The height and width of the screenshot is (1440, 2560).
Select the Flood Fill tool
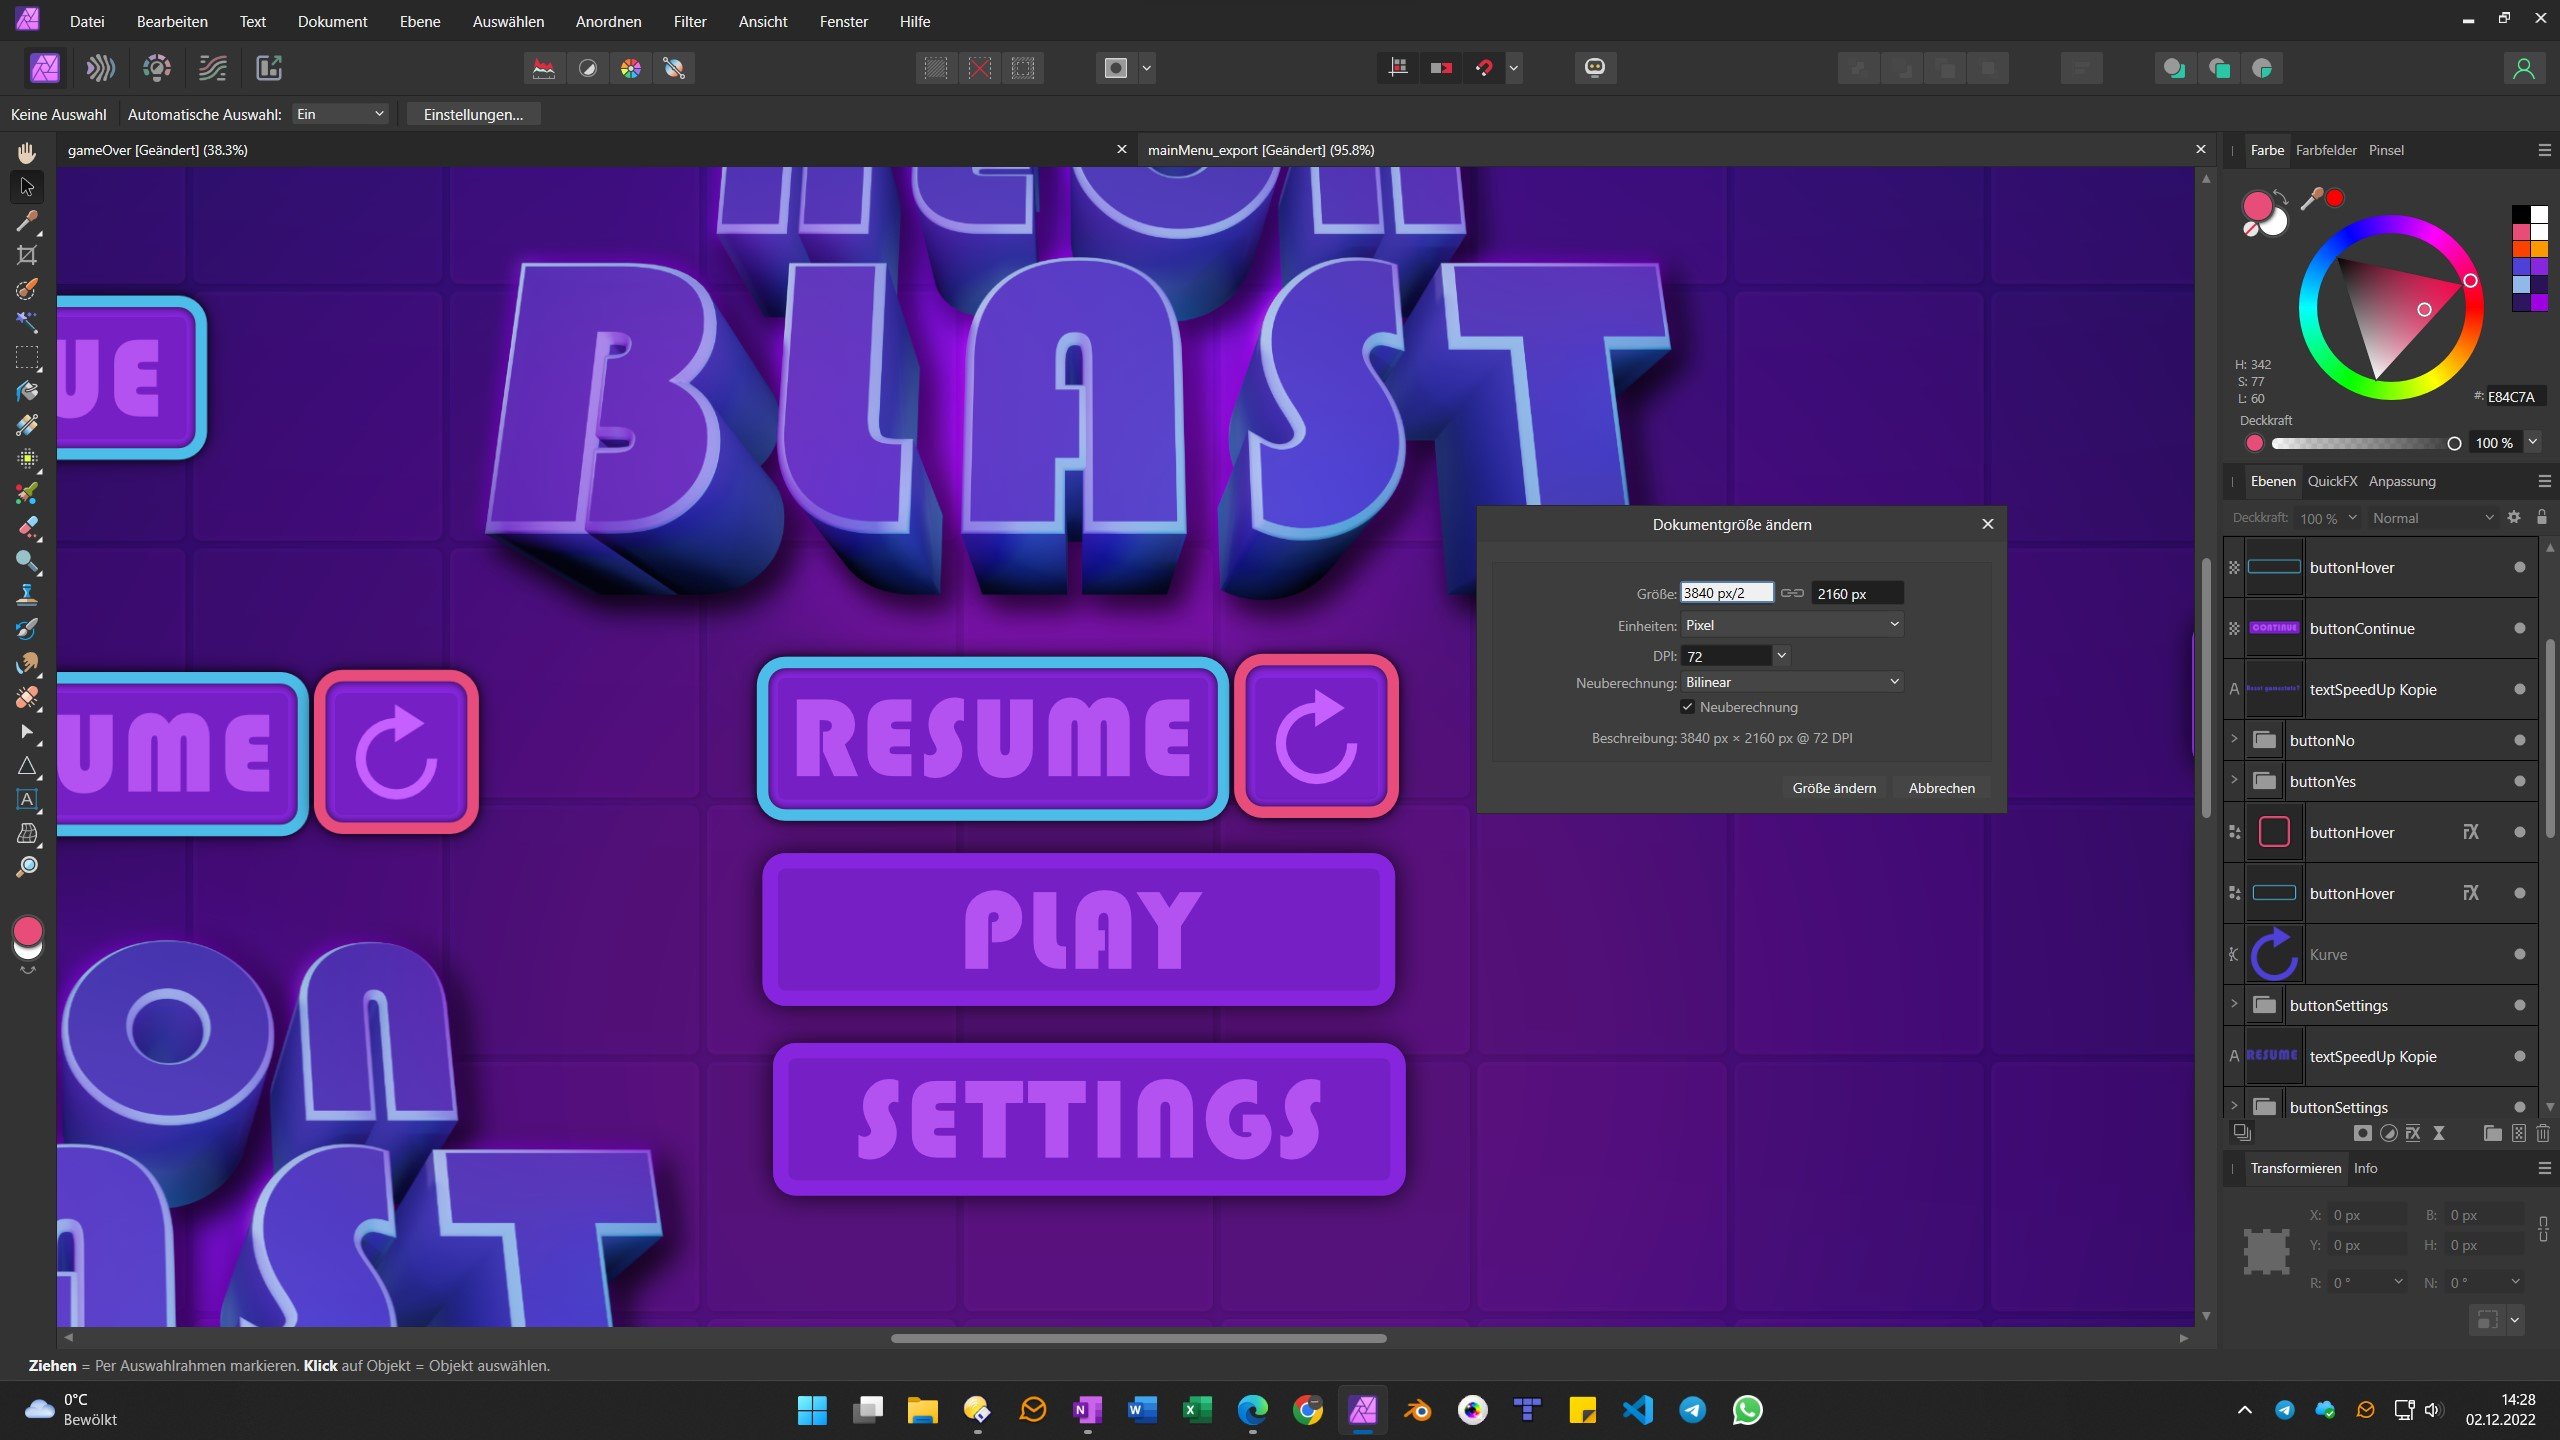click(x=27, y=391)
